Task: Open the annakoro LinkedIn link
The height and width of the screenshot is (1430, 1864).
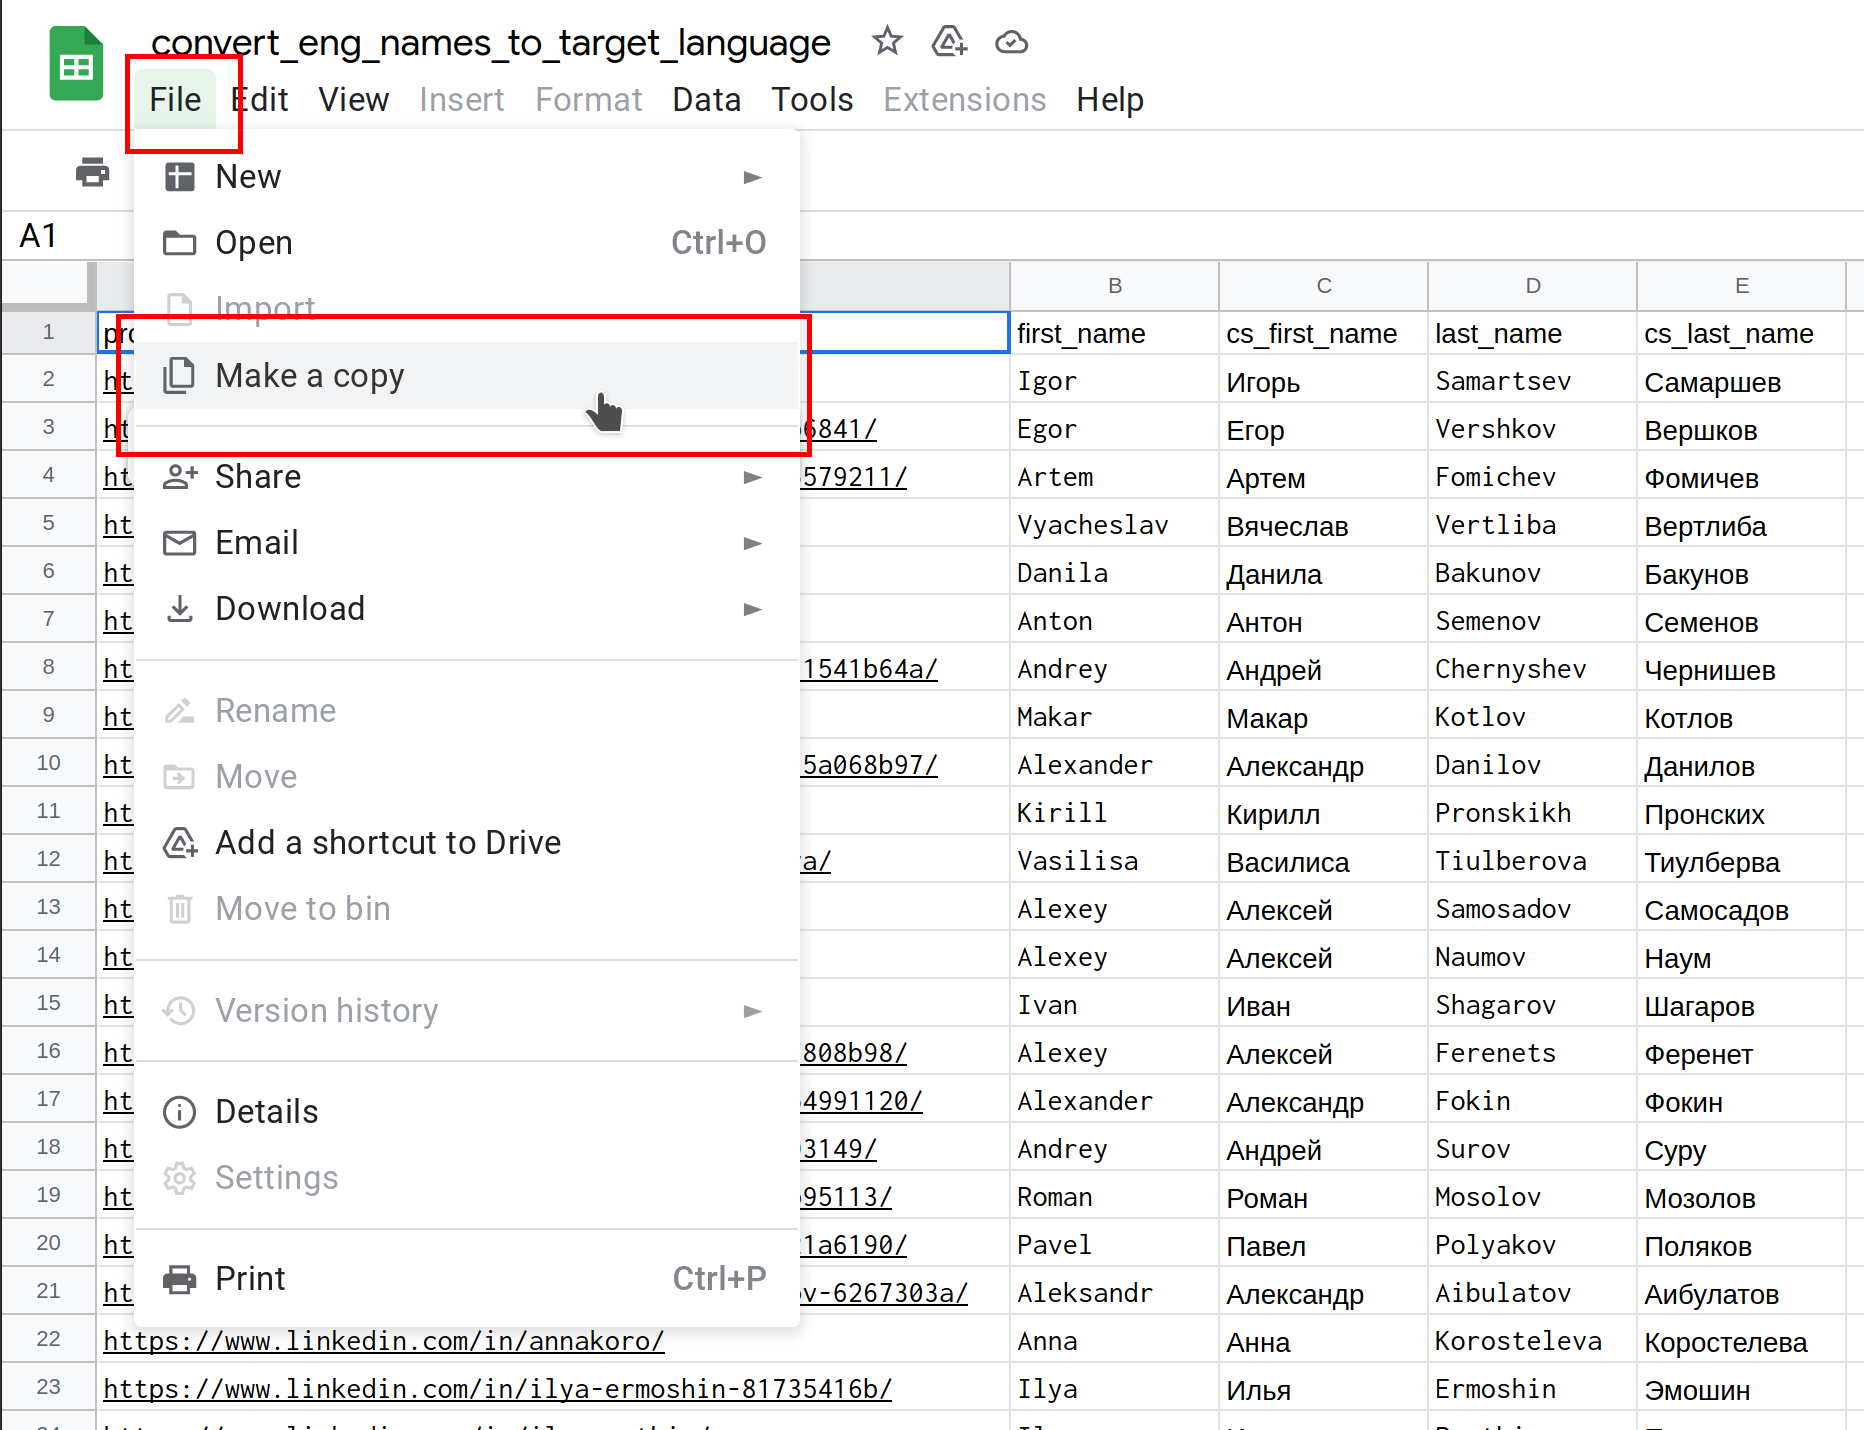Action: coord(383,1341)
